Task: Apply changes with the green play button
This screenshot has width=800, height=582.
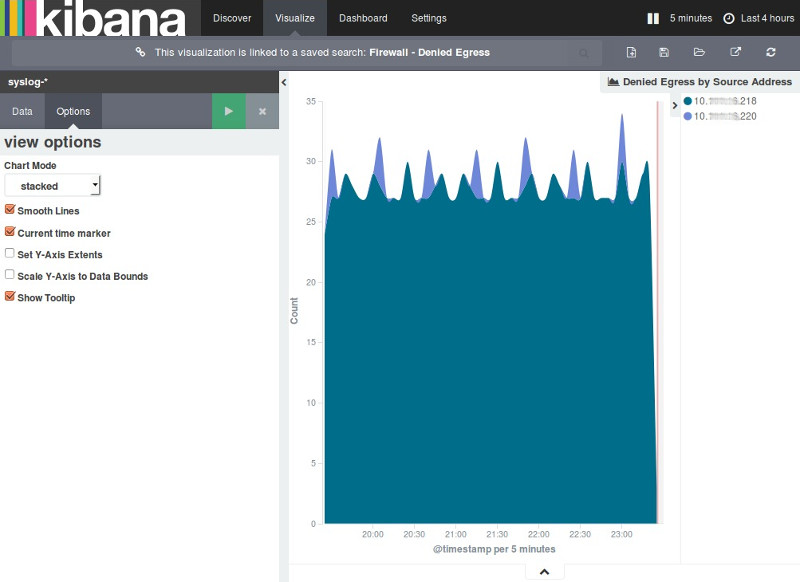Action: coord(228,111)
